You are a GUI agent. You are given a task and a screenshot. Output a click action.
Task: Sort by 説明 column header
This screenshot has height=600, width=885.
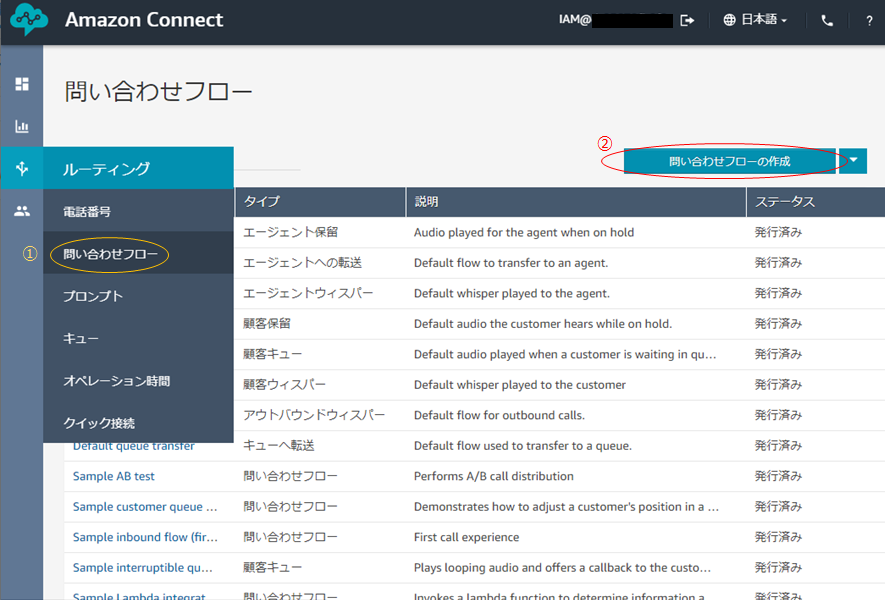tap(576, 202)
